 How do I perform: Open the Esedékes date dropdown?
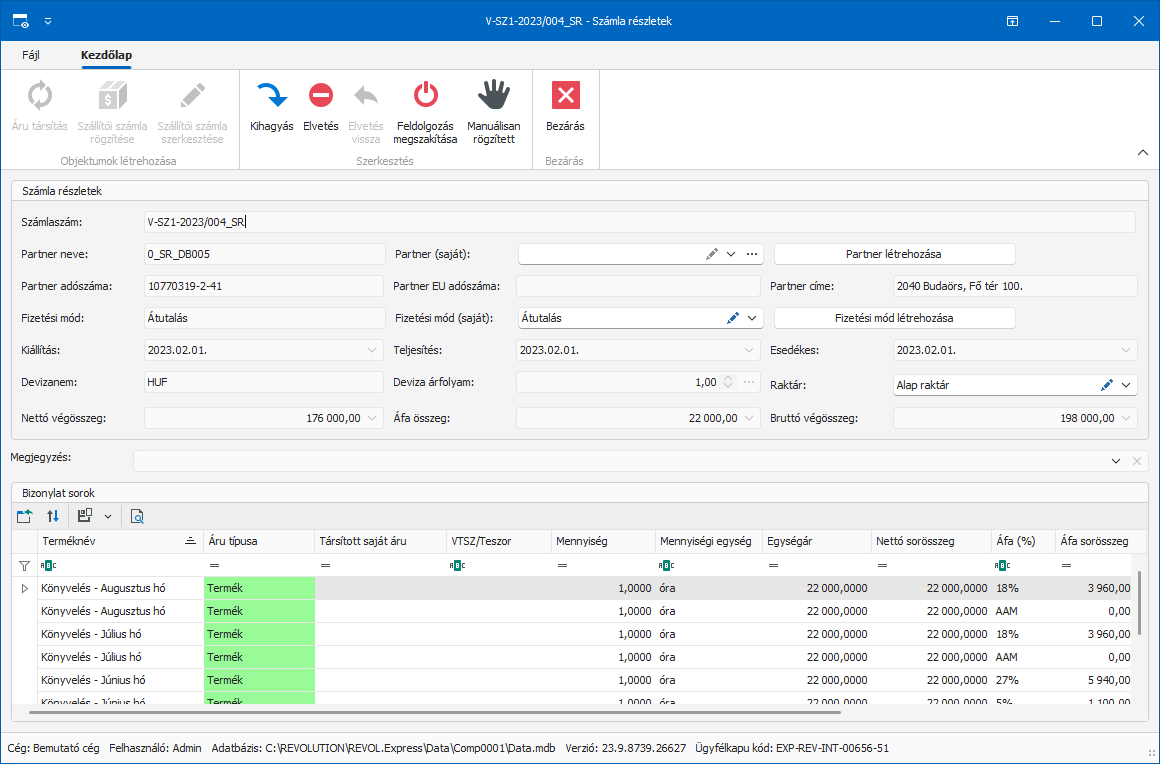(1126, 351)
